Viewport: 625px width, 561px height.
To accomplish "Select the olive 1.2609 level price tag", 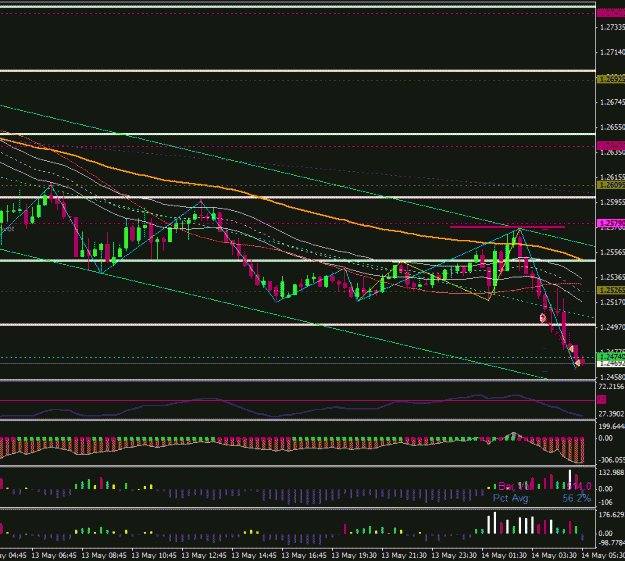I will pos(611,185).
